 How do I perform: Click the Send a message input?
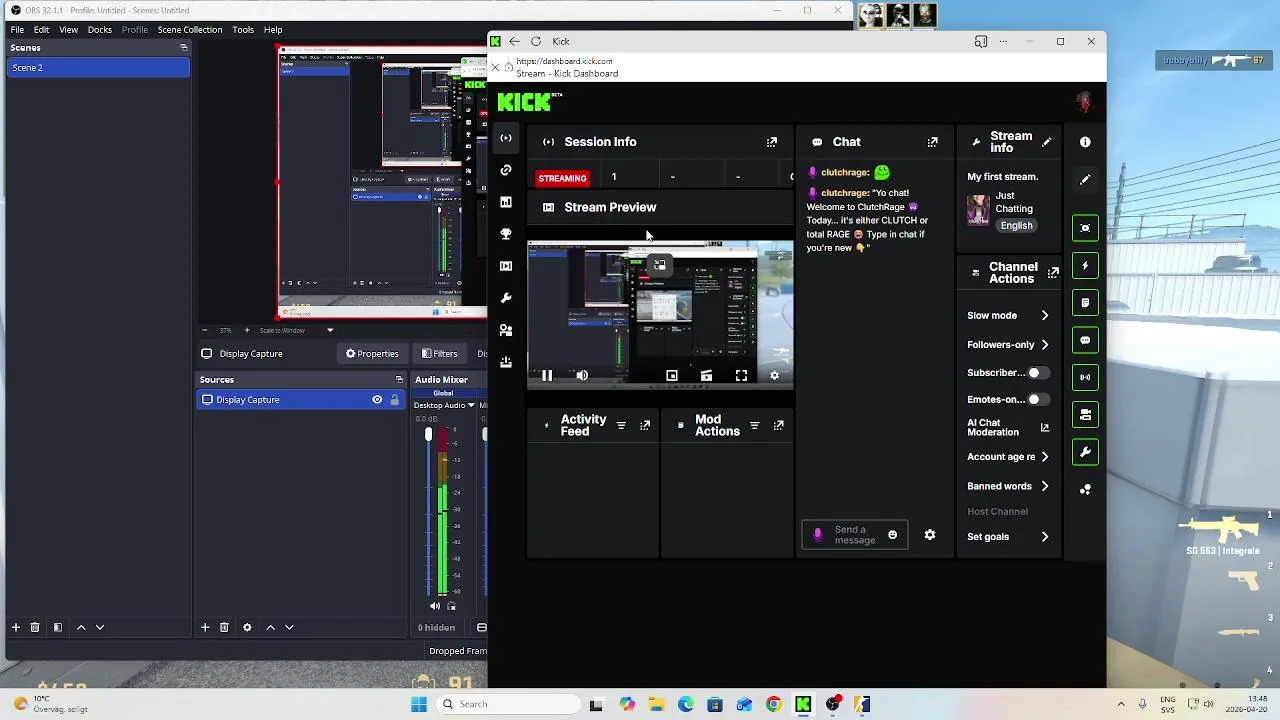(x=854, y=535)
